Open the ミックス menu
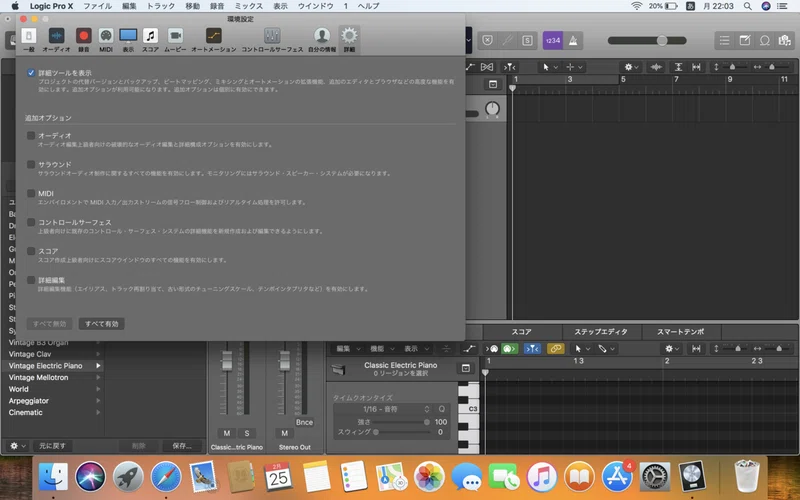This screenshot has width=800, height=500. [x=248, y=6]
